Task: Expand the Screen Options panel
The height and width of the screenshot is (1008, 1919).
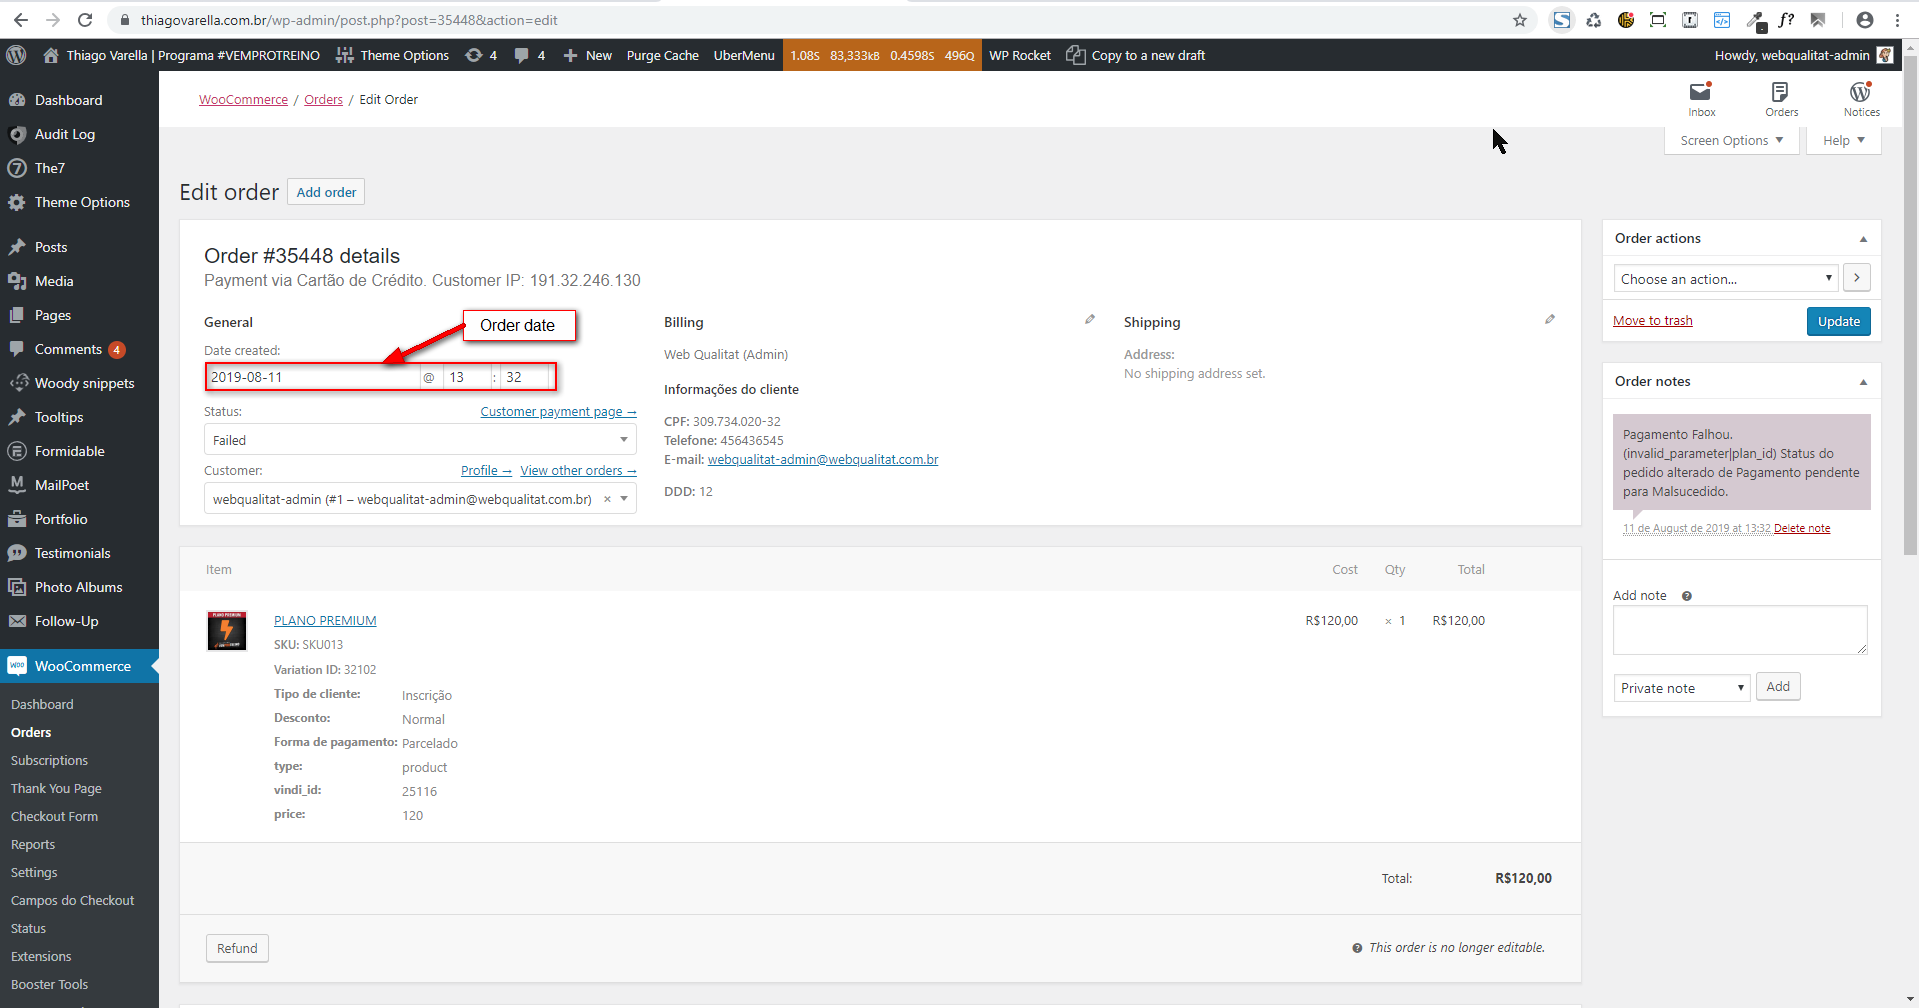Action: 1732,141
